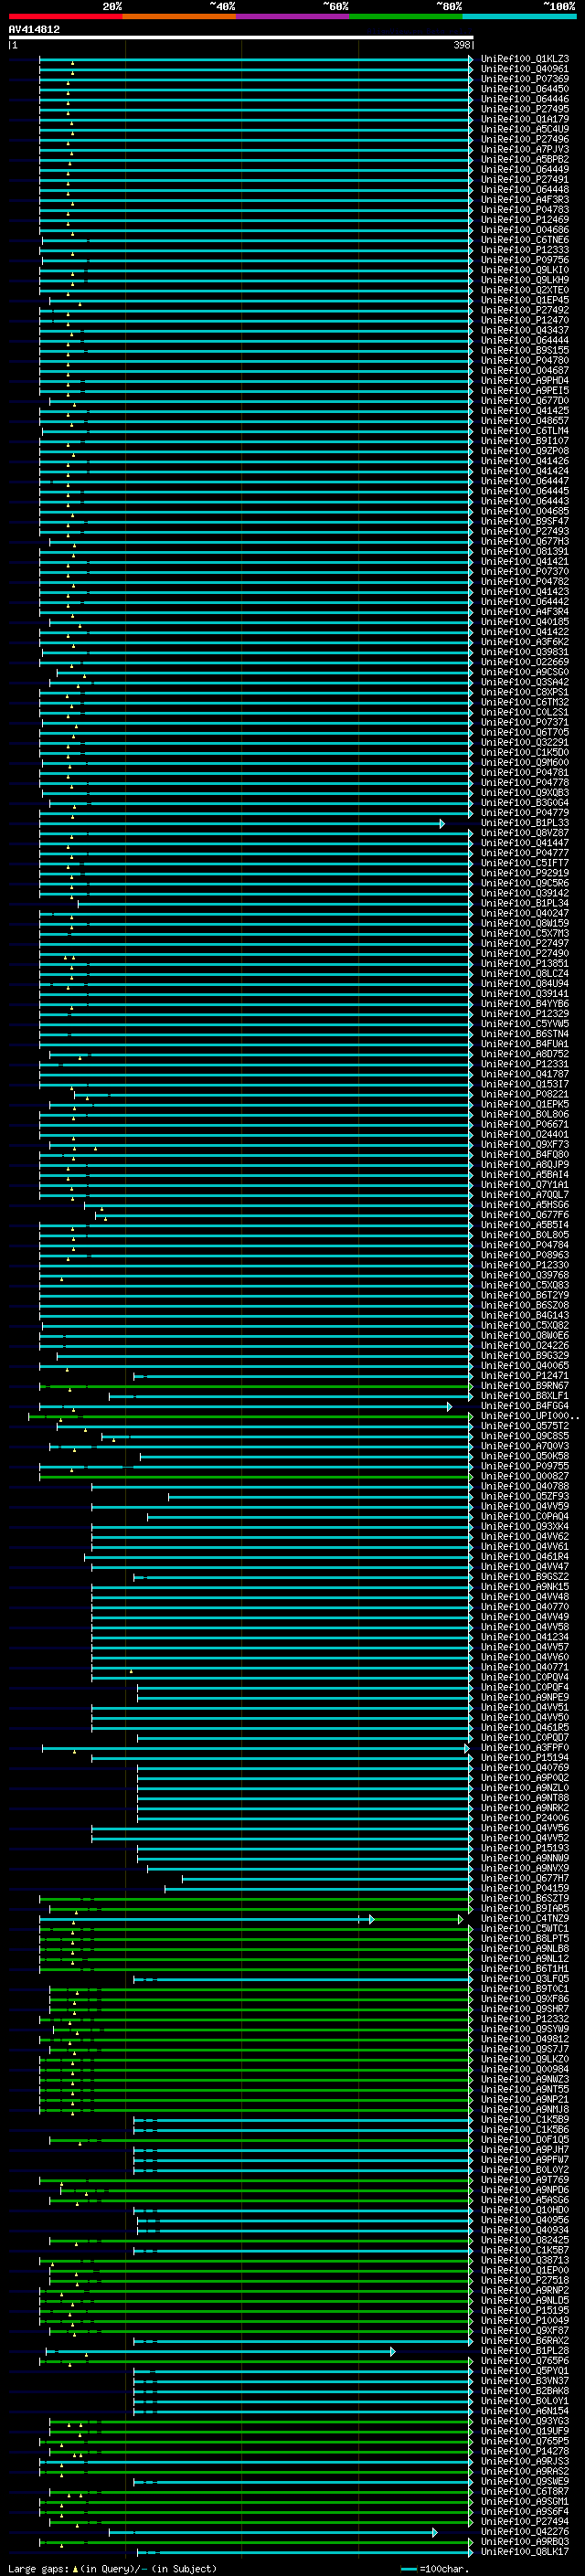This screenshot has height=2576, width=585.
Task: Select the UniRef100_Q3LFQ5 label
Action: point(525,1979)
